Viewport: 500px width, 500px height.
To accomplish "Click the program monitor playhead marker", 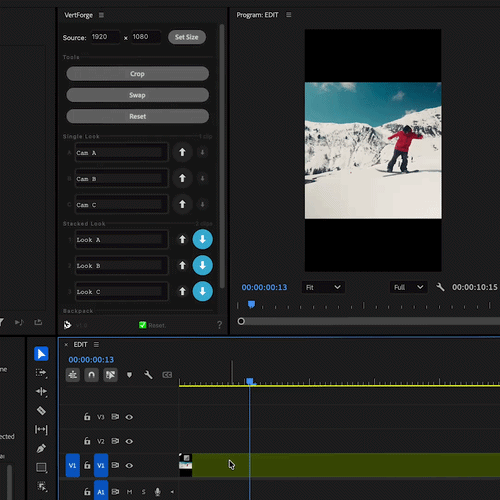I will (x=252, y=304).
